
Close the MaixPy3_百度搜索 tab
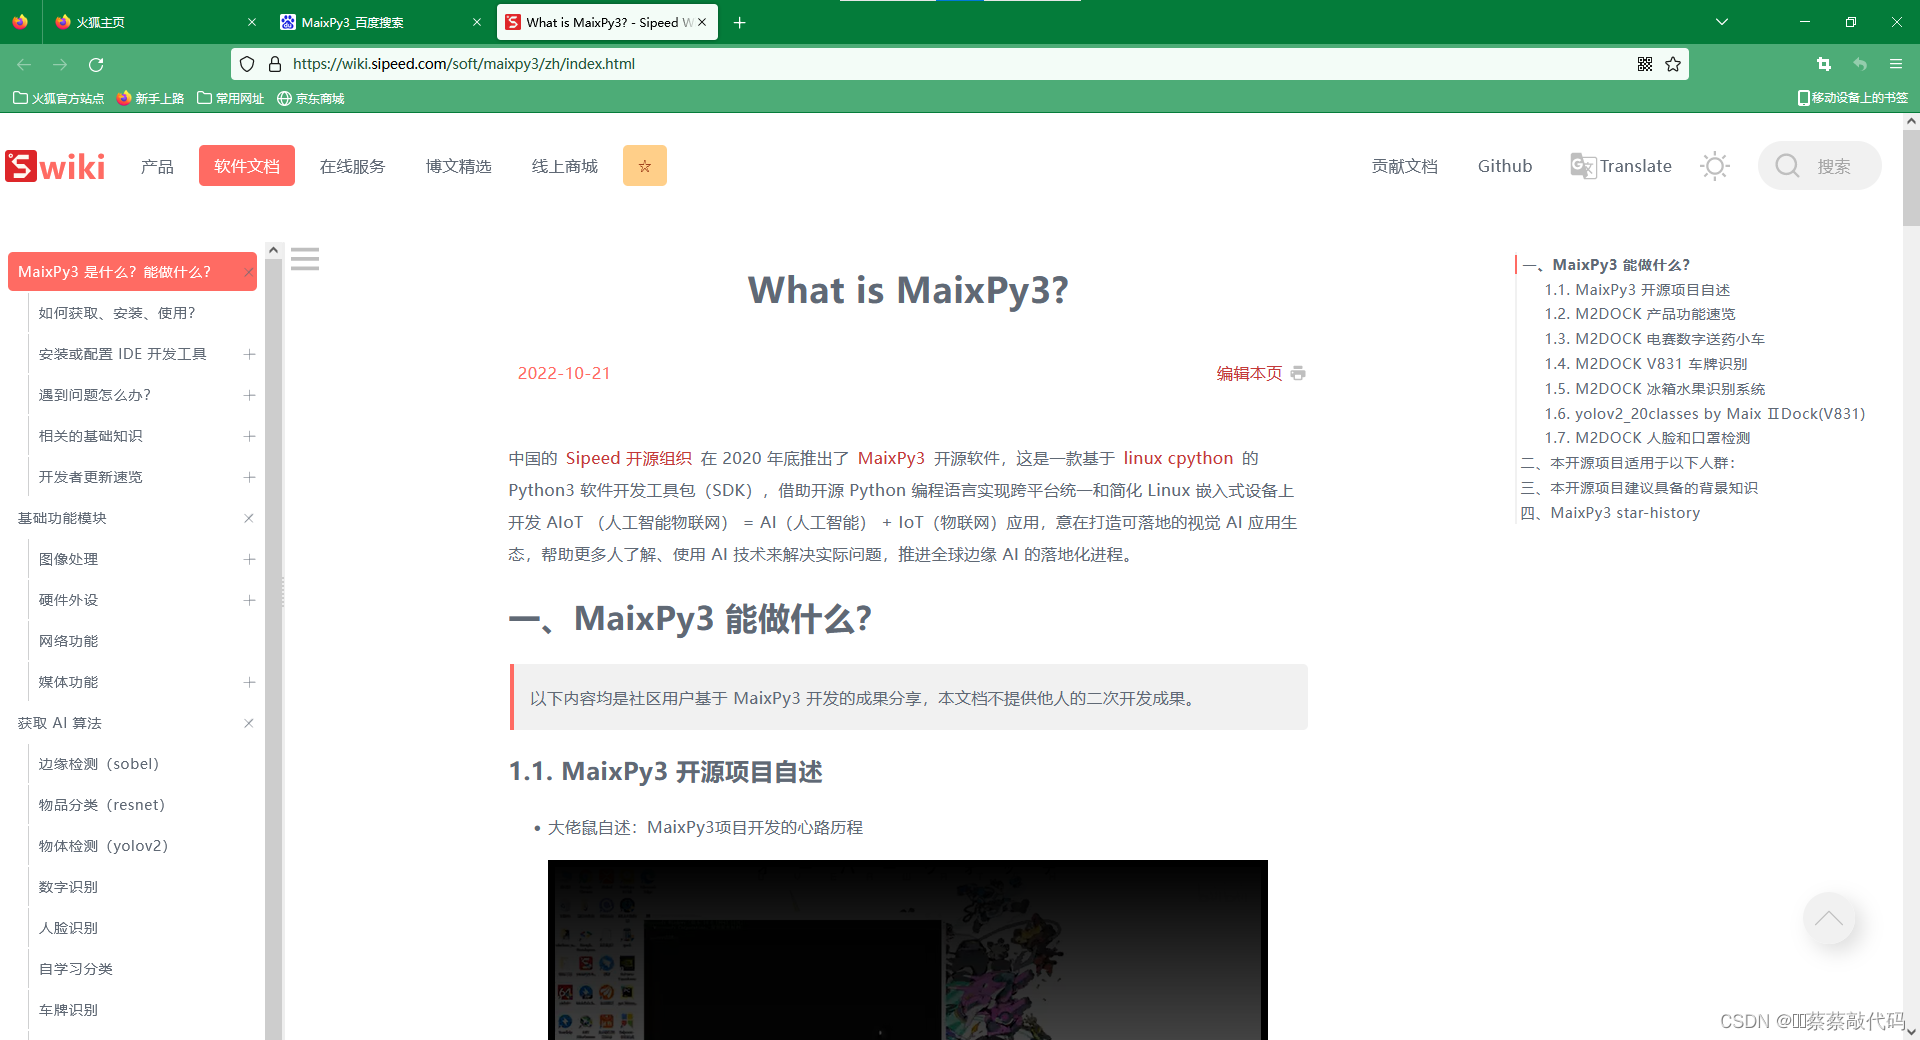(477, 22)
